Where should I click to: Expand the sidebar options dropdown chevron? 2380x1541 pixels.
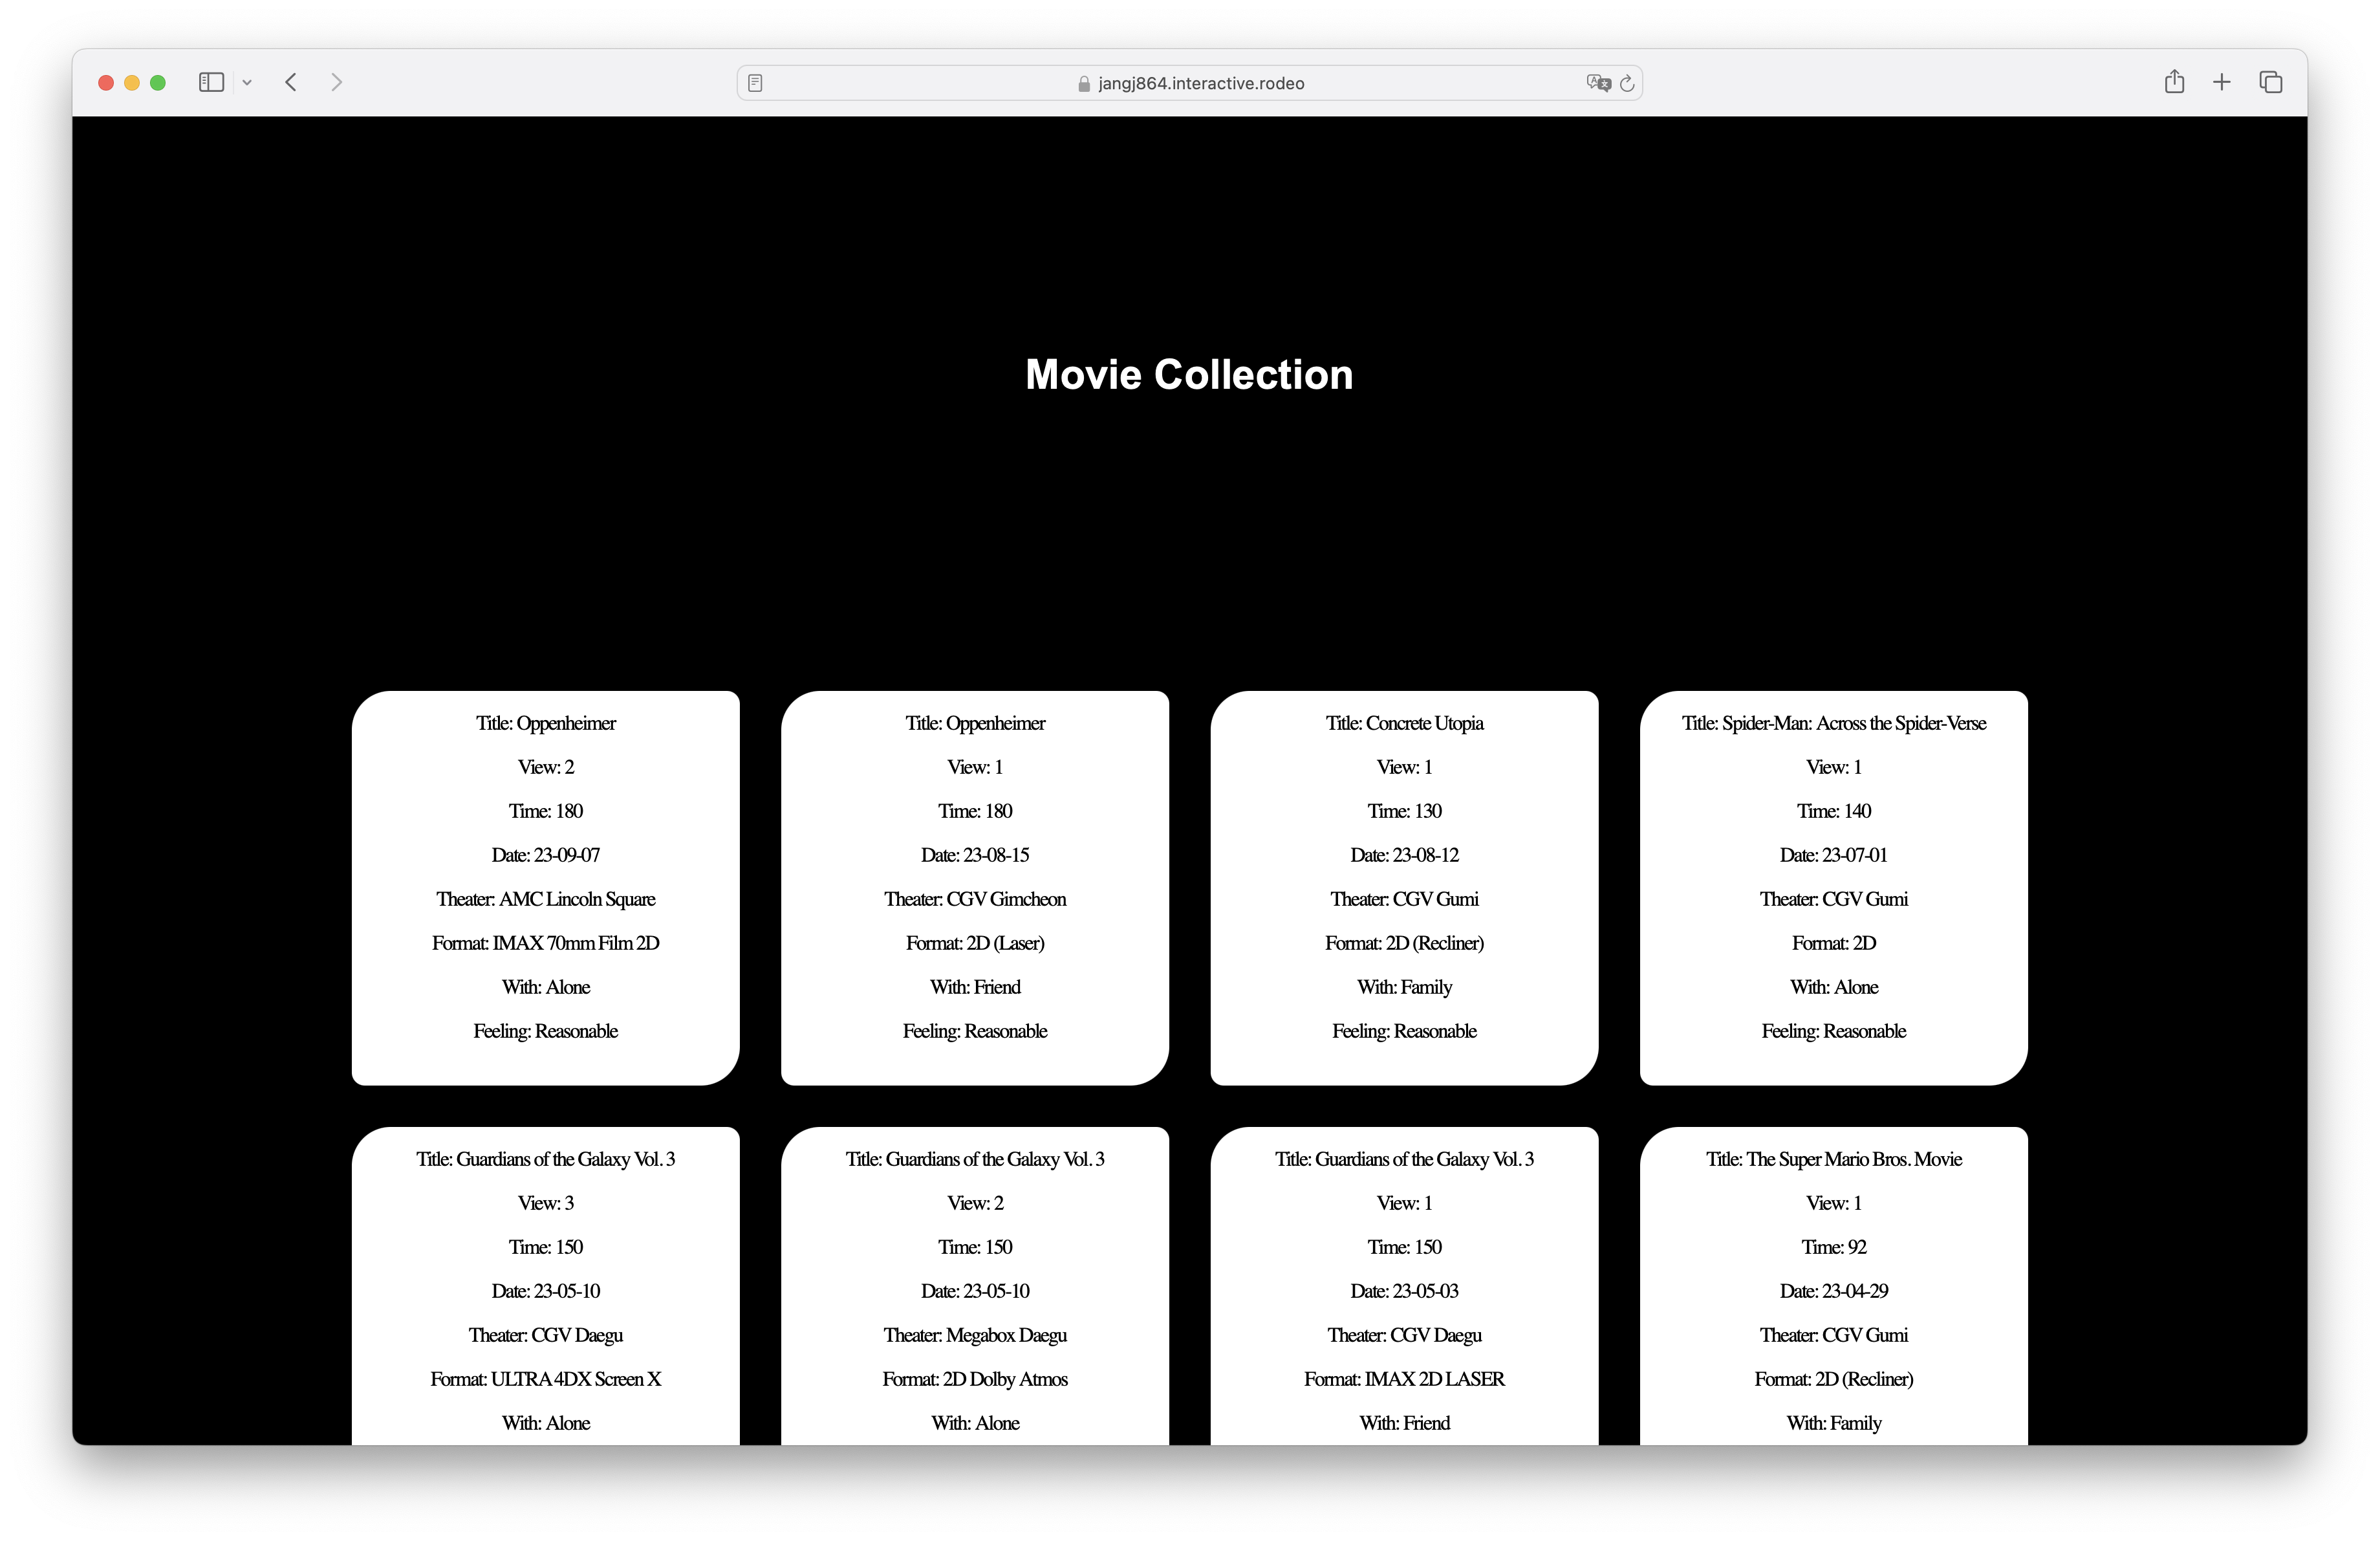[247, 83]
